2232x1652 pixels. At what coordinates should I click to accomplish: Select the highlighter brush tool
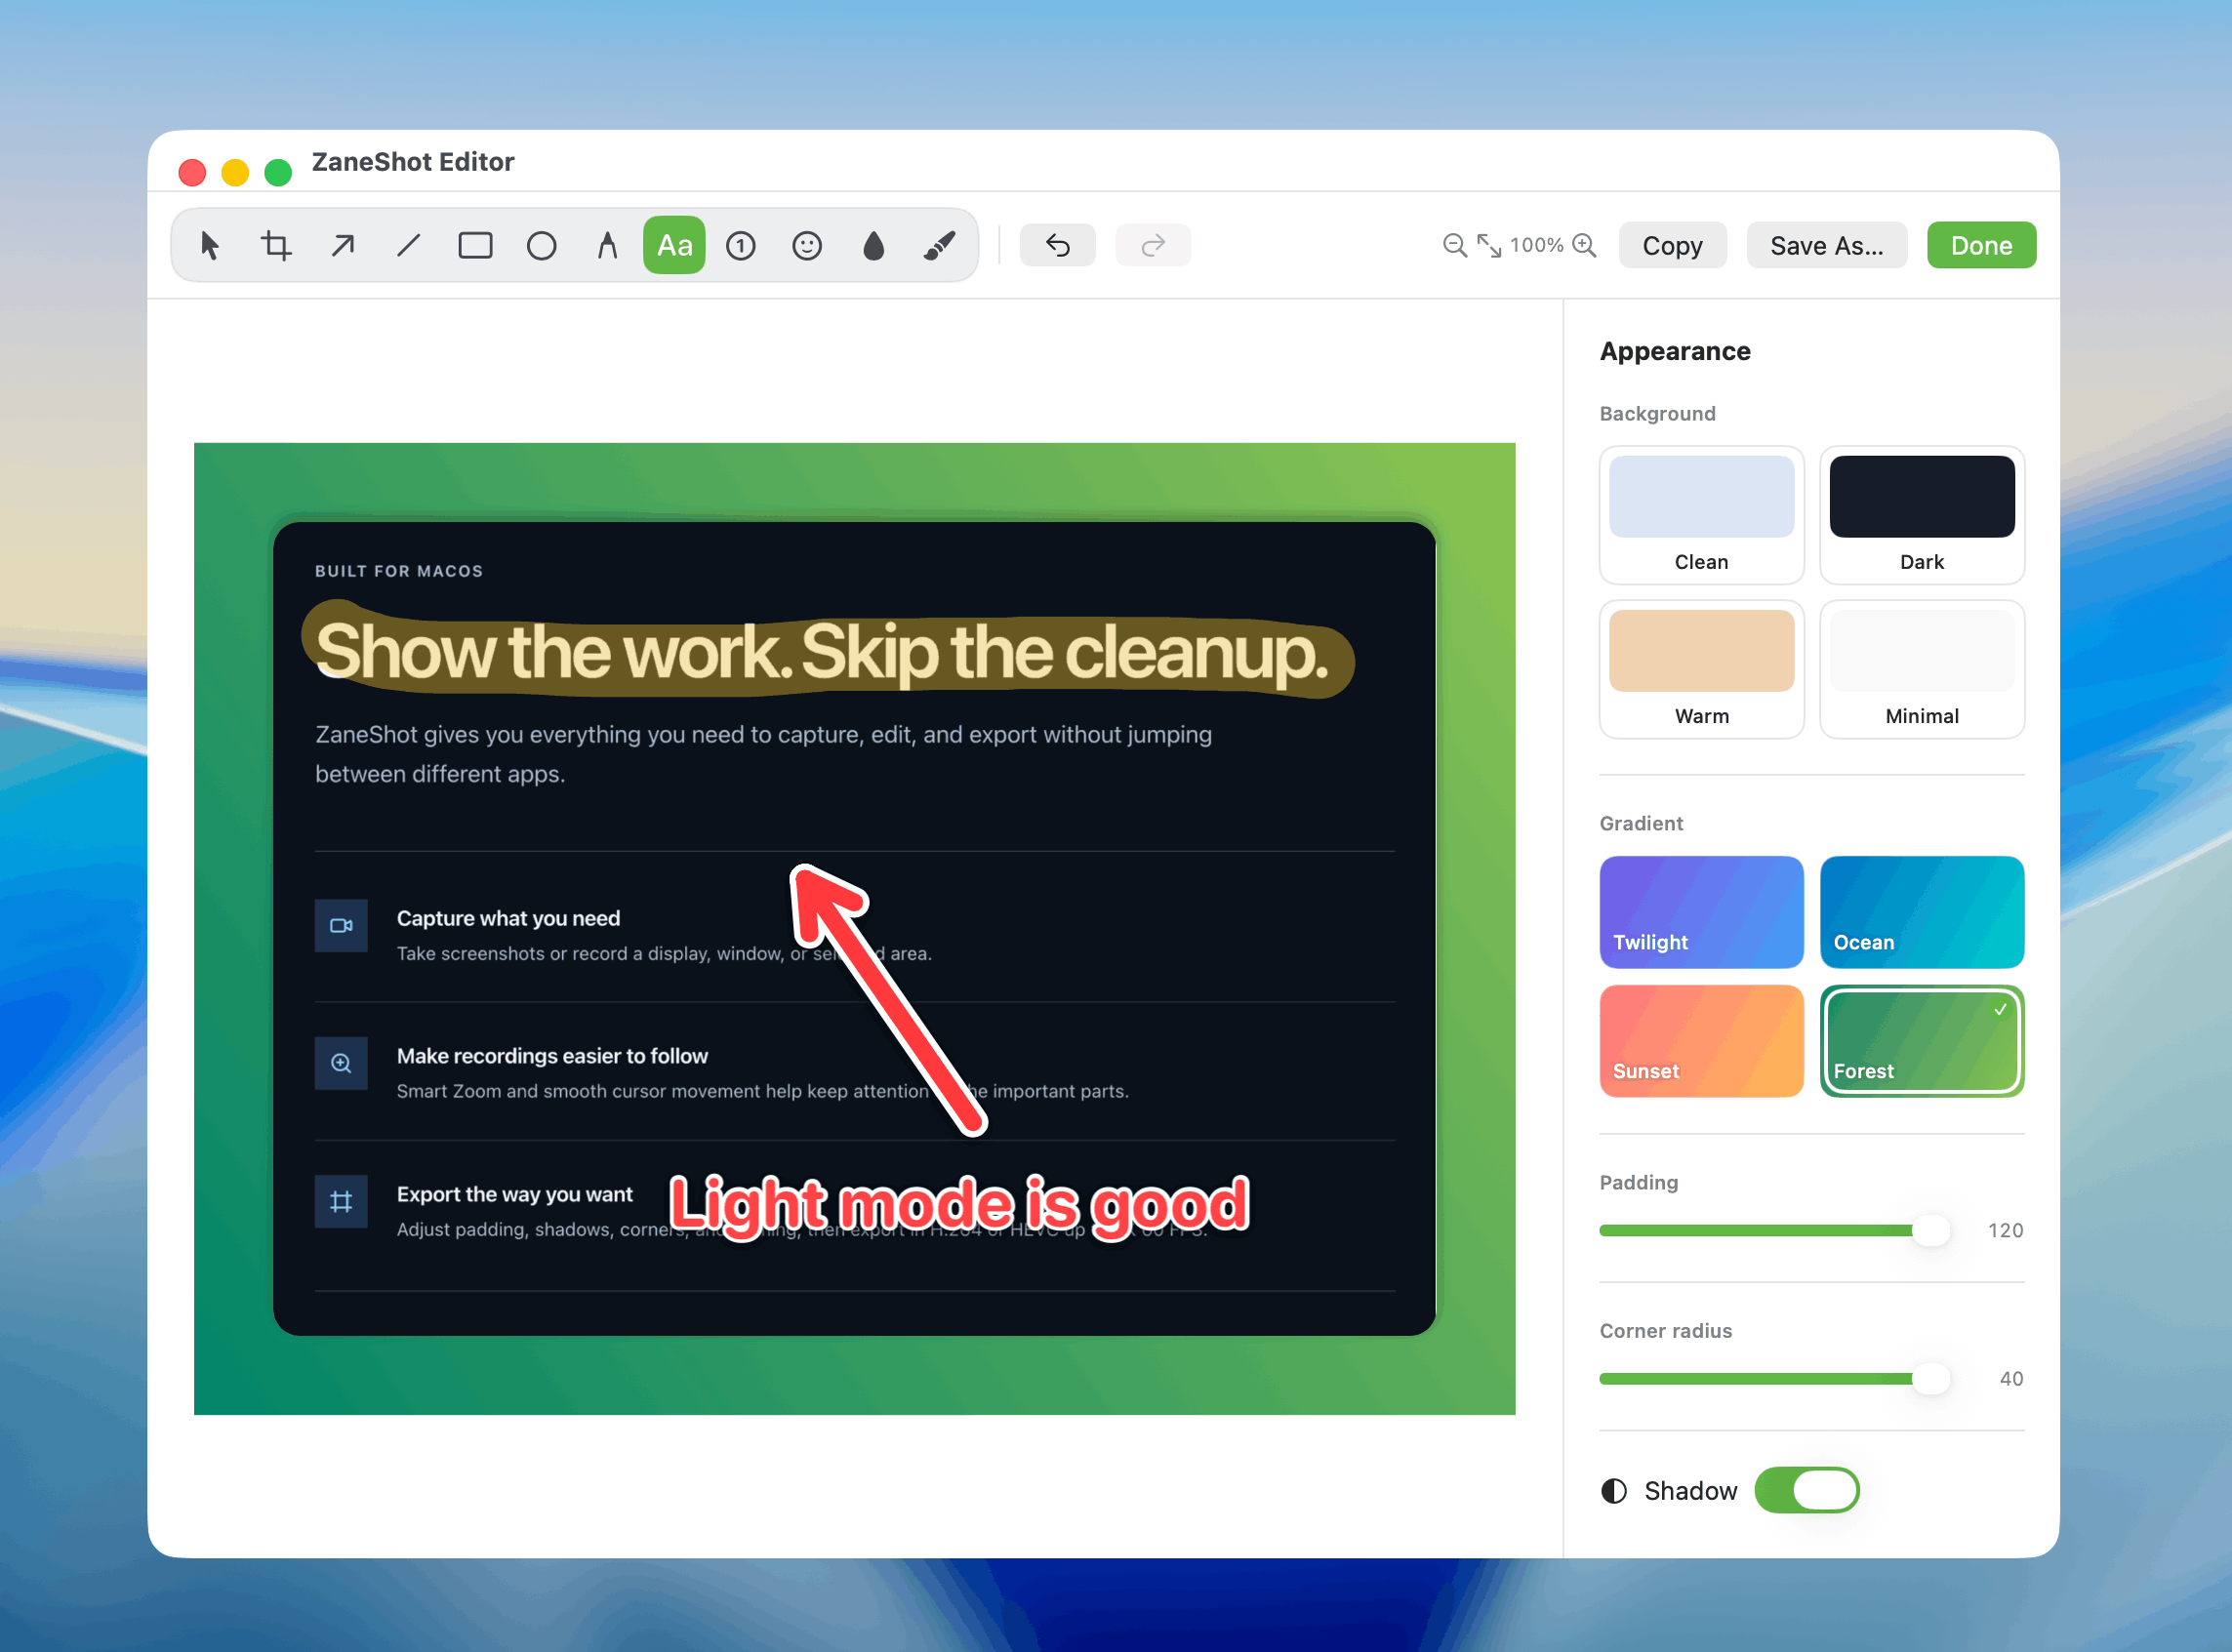[939, 245]
